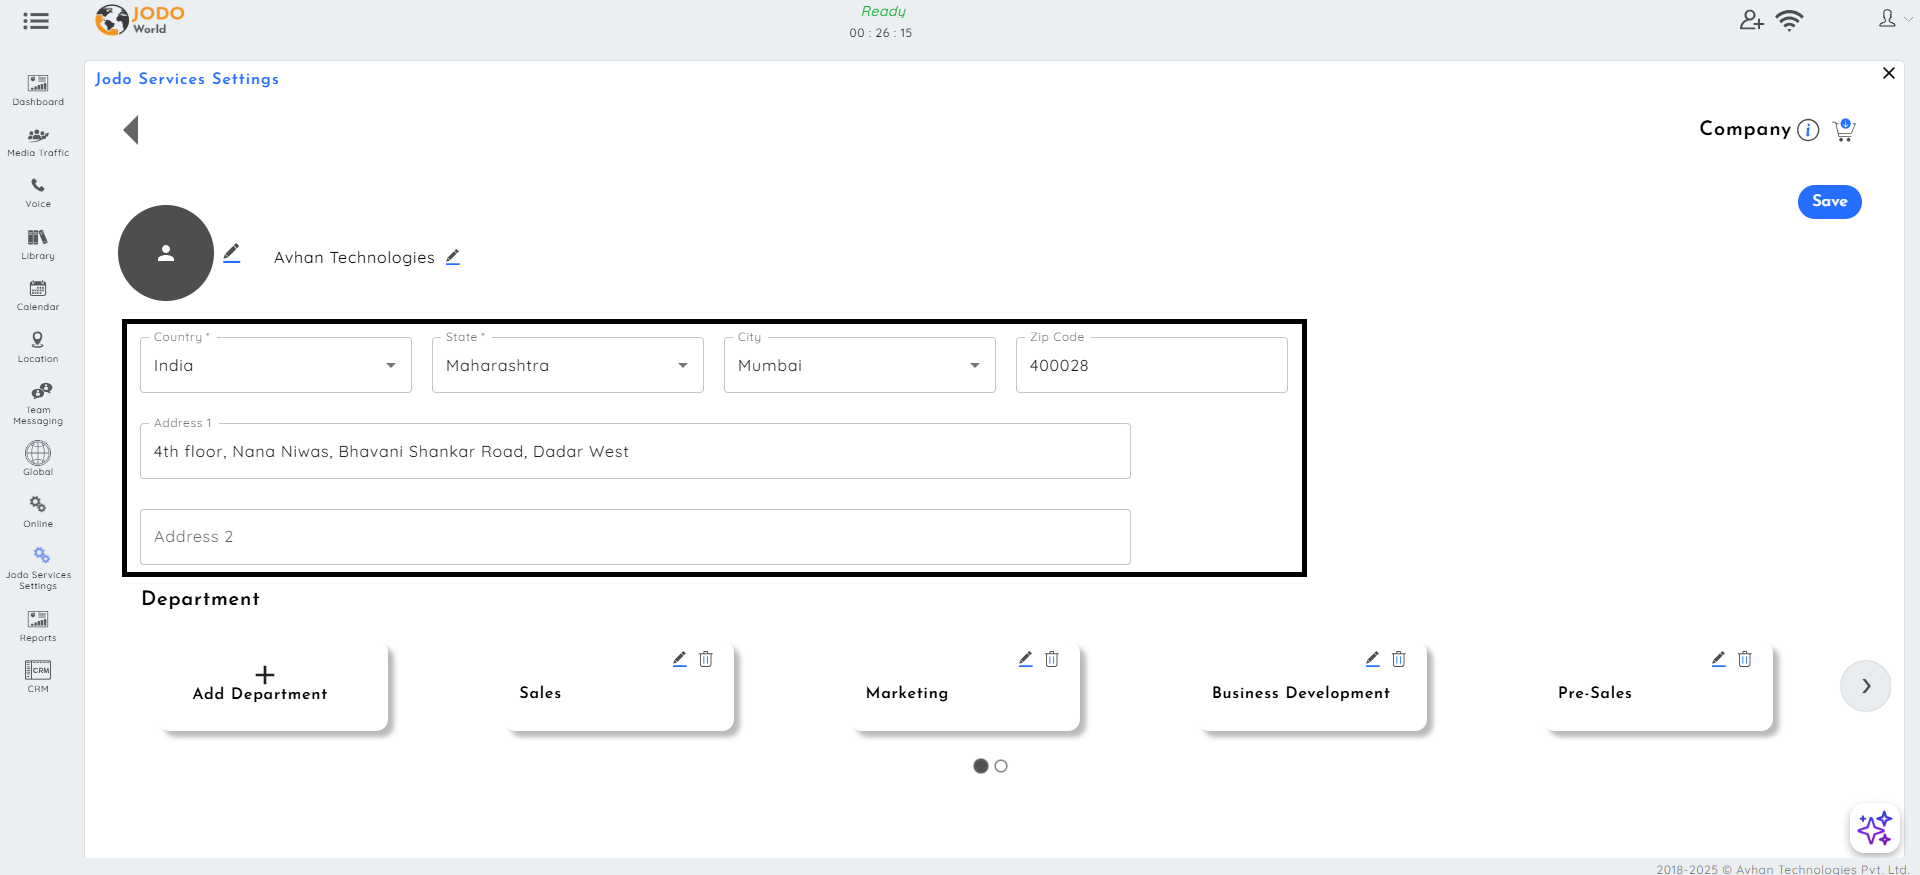The width and height of the screenshot is (1920, 875).
Task: Click Add Department card
Action: (273, 686)
